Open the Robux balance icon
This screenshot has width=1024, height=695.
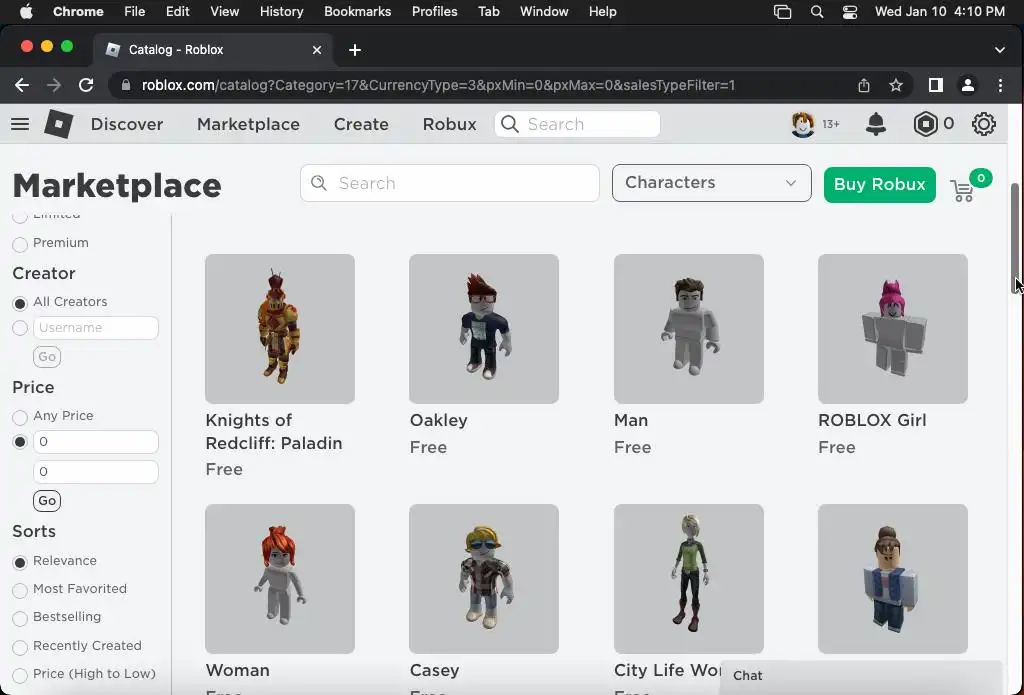point(925,124)
